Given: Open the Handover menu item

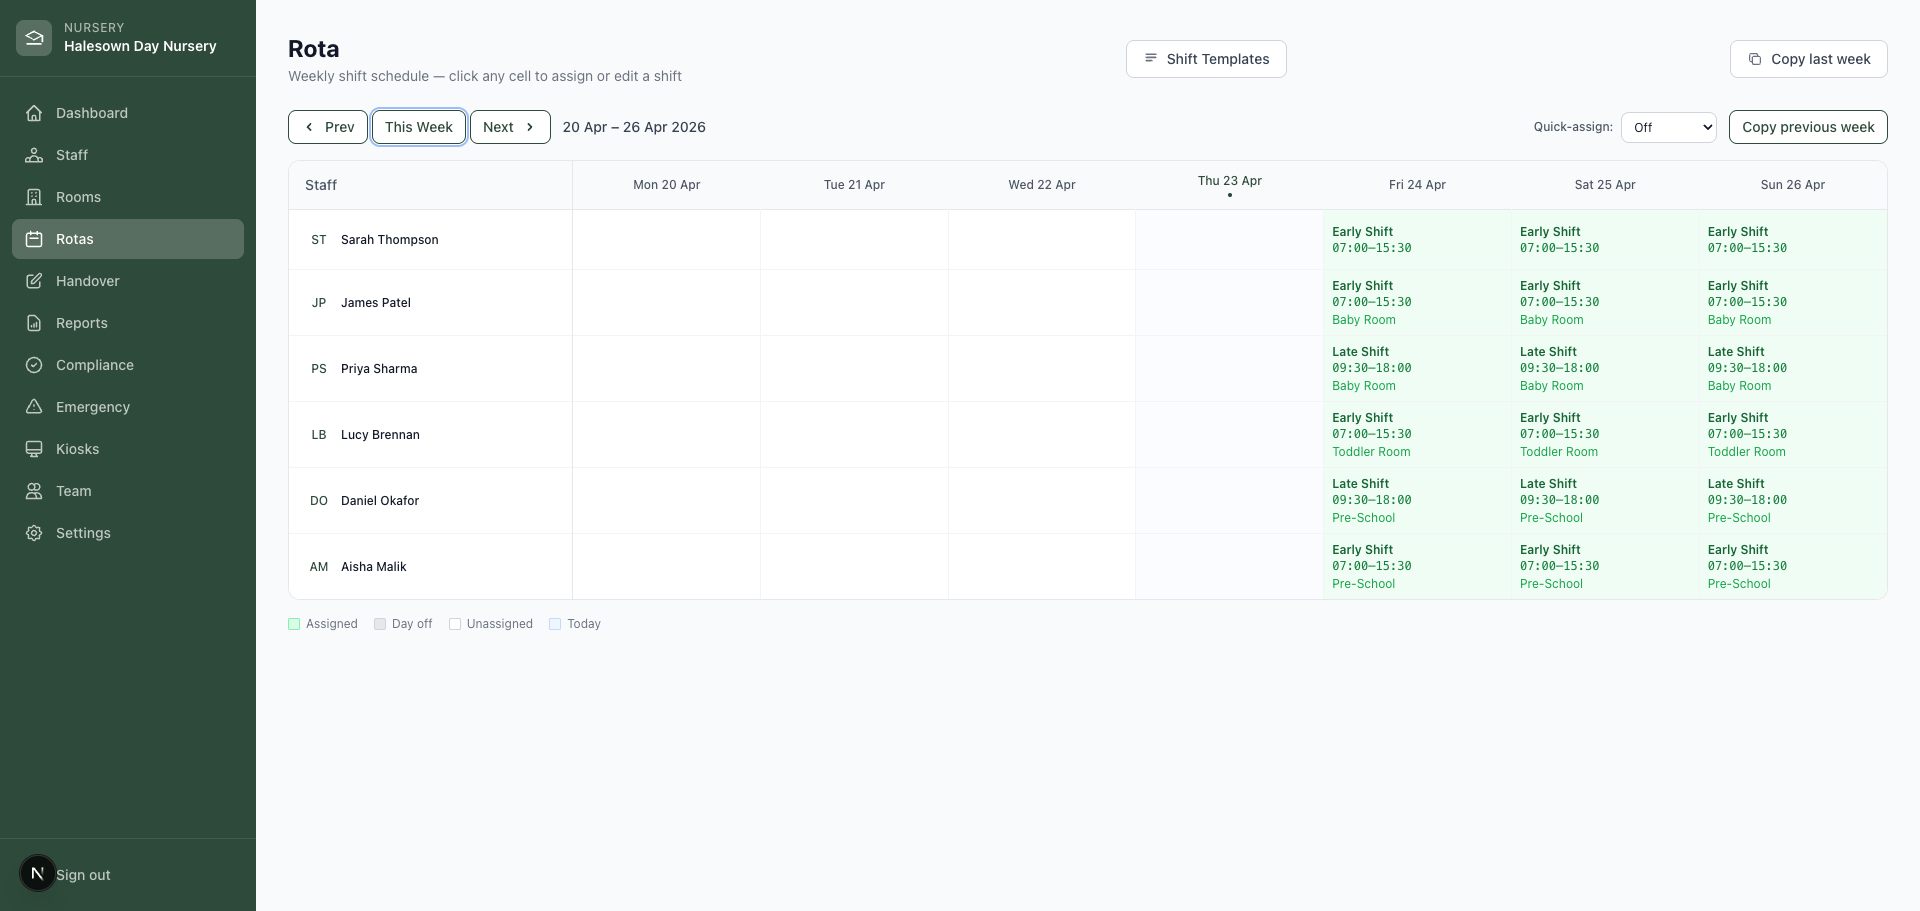Looking at the screenshot, I should pos(128,281).
